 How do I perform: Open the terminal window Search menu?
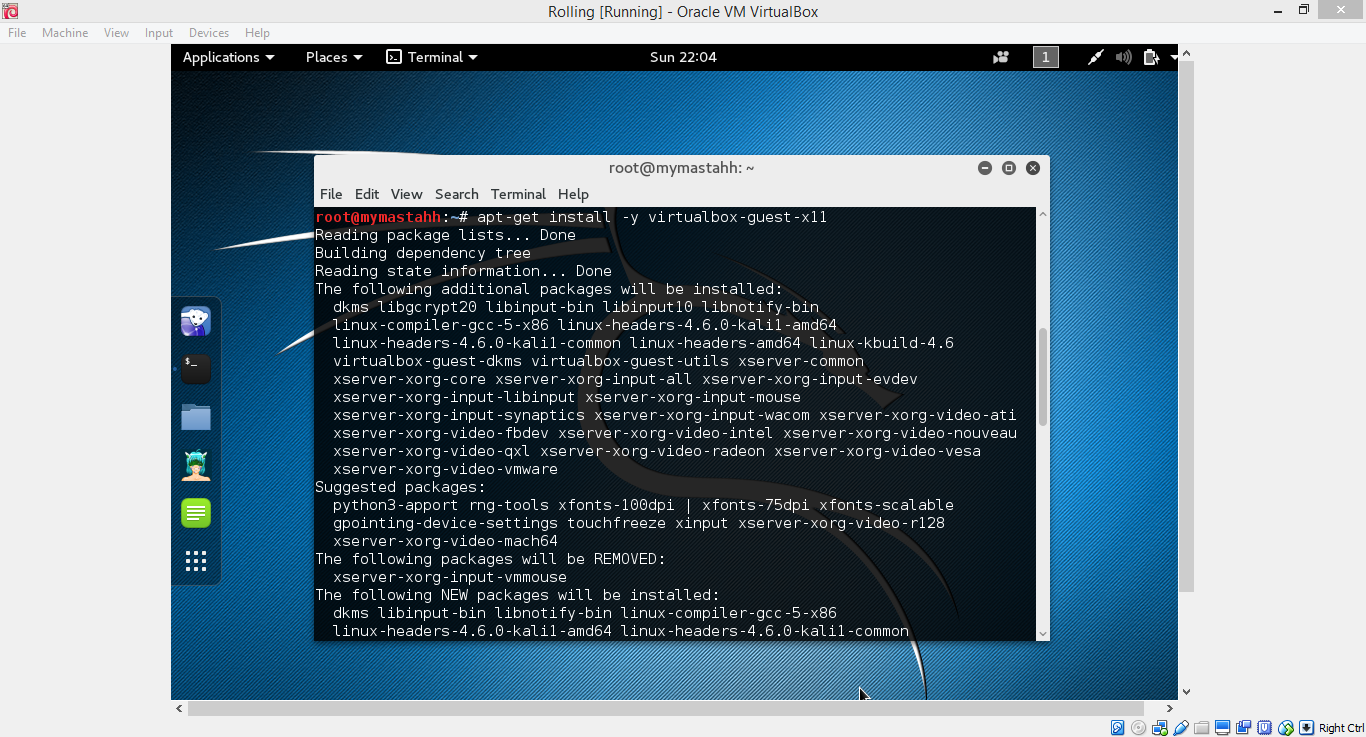click(x=457, y=194)
